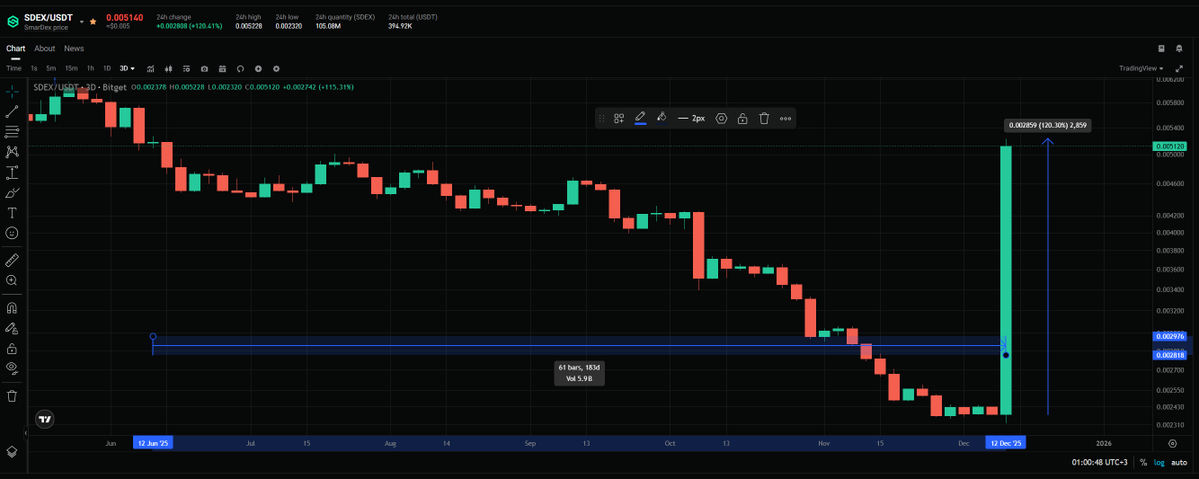Open the TradingView chart source dropdown
This screenshot has height=479, width=1199.
coord(1142,68)
